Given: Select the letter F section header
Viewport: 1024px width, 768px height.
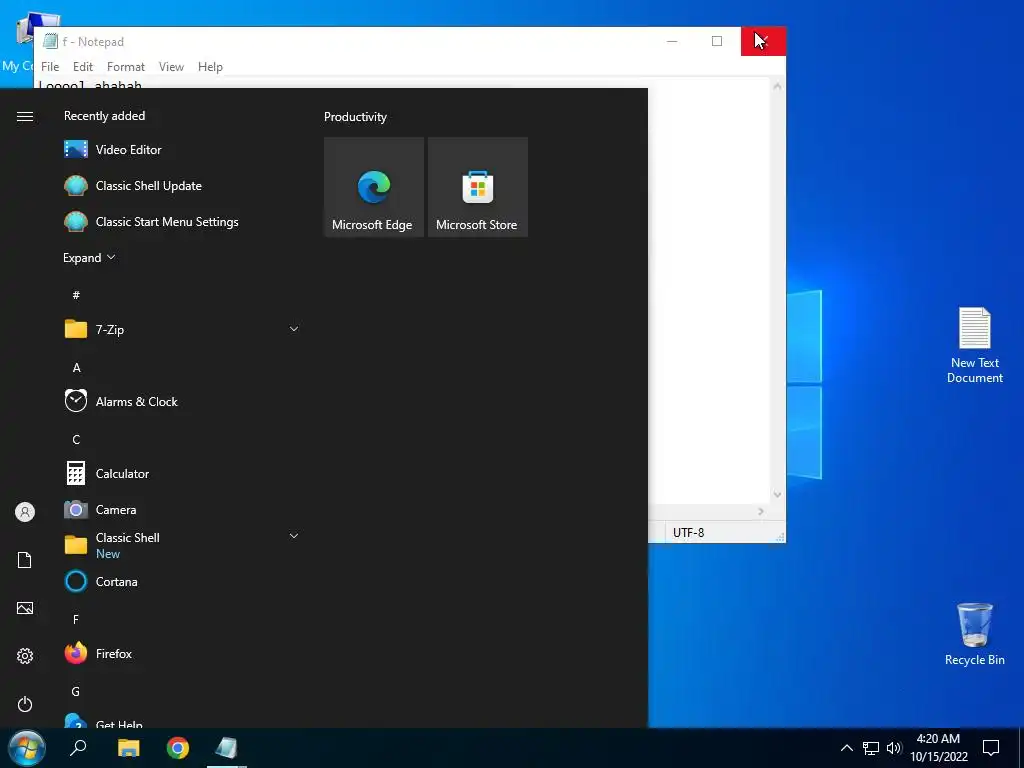Looking at the screenshot, I should click(76, 619).
